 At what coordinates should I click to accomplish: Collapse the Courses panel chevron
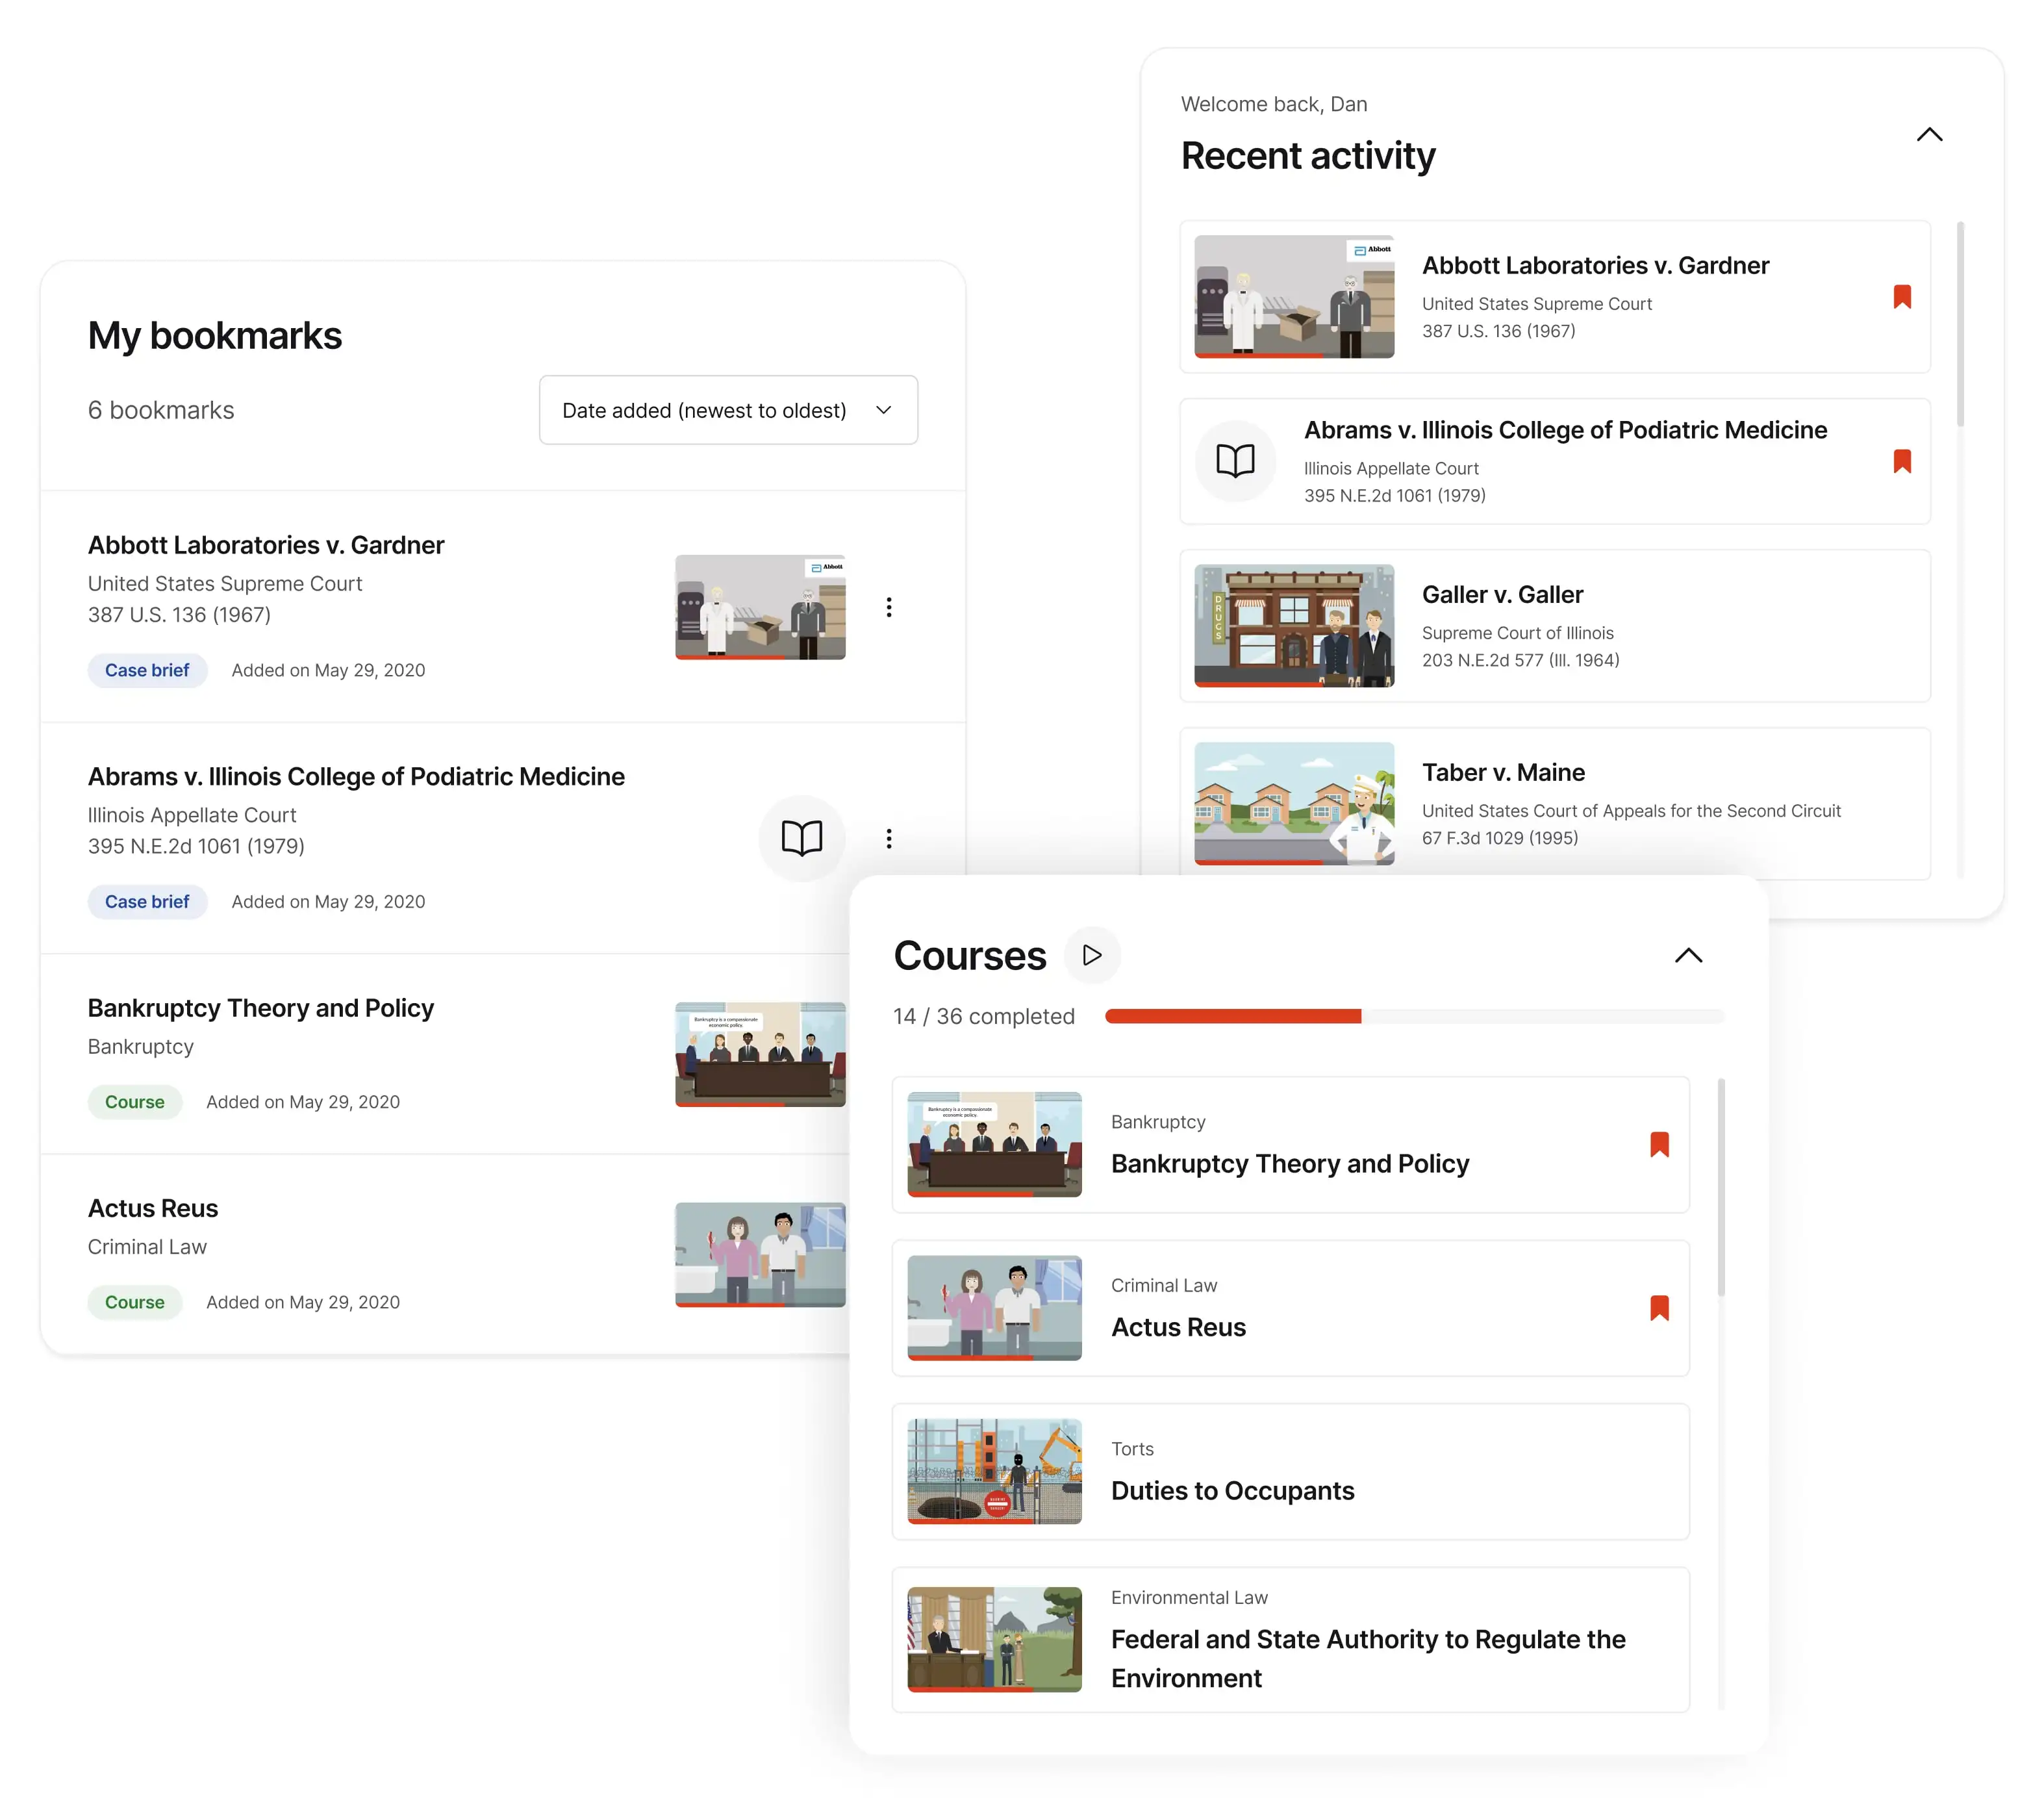(x=1688, y=955)
